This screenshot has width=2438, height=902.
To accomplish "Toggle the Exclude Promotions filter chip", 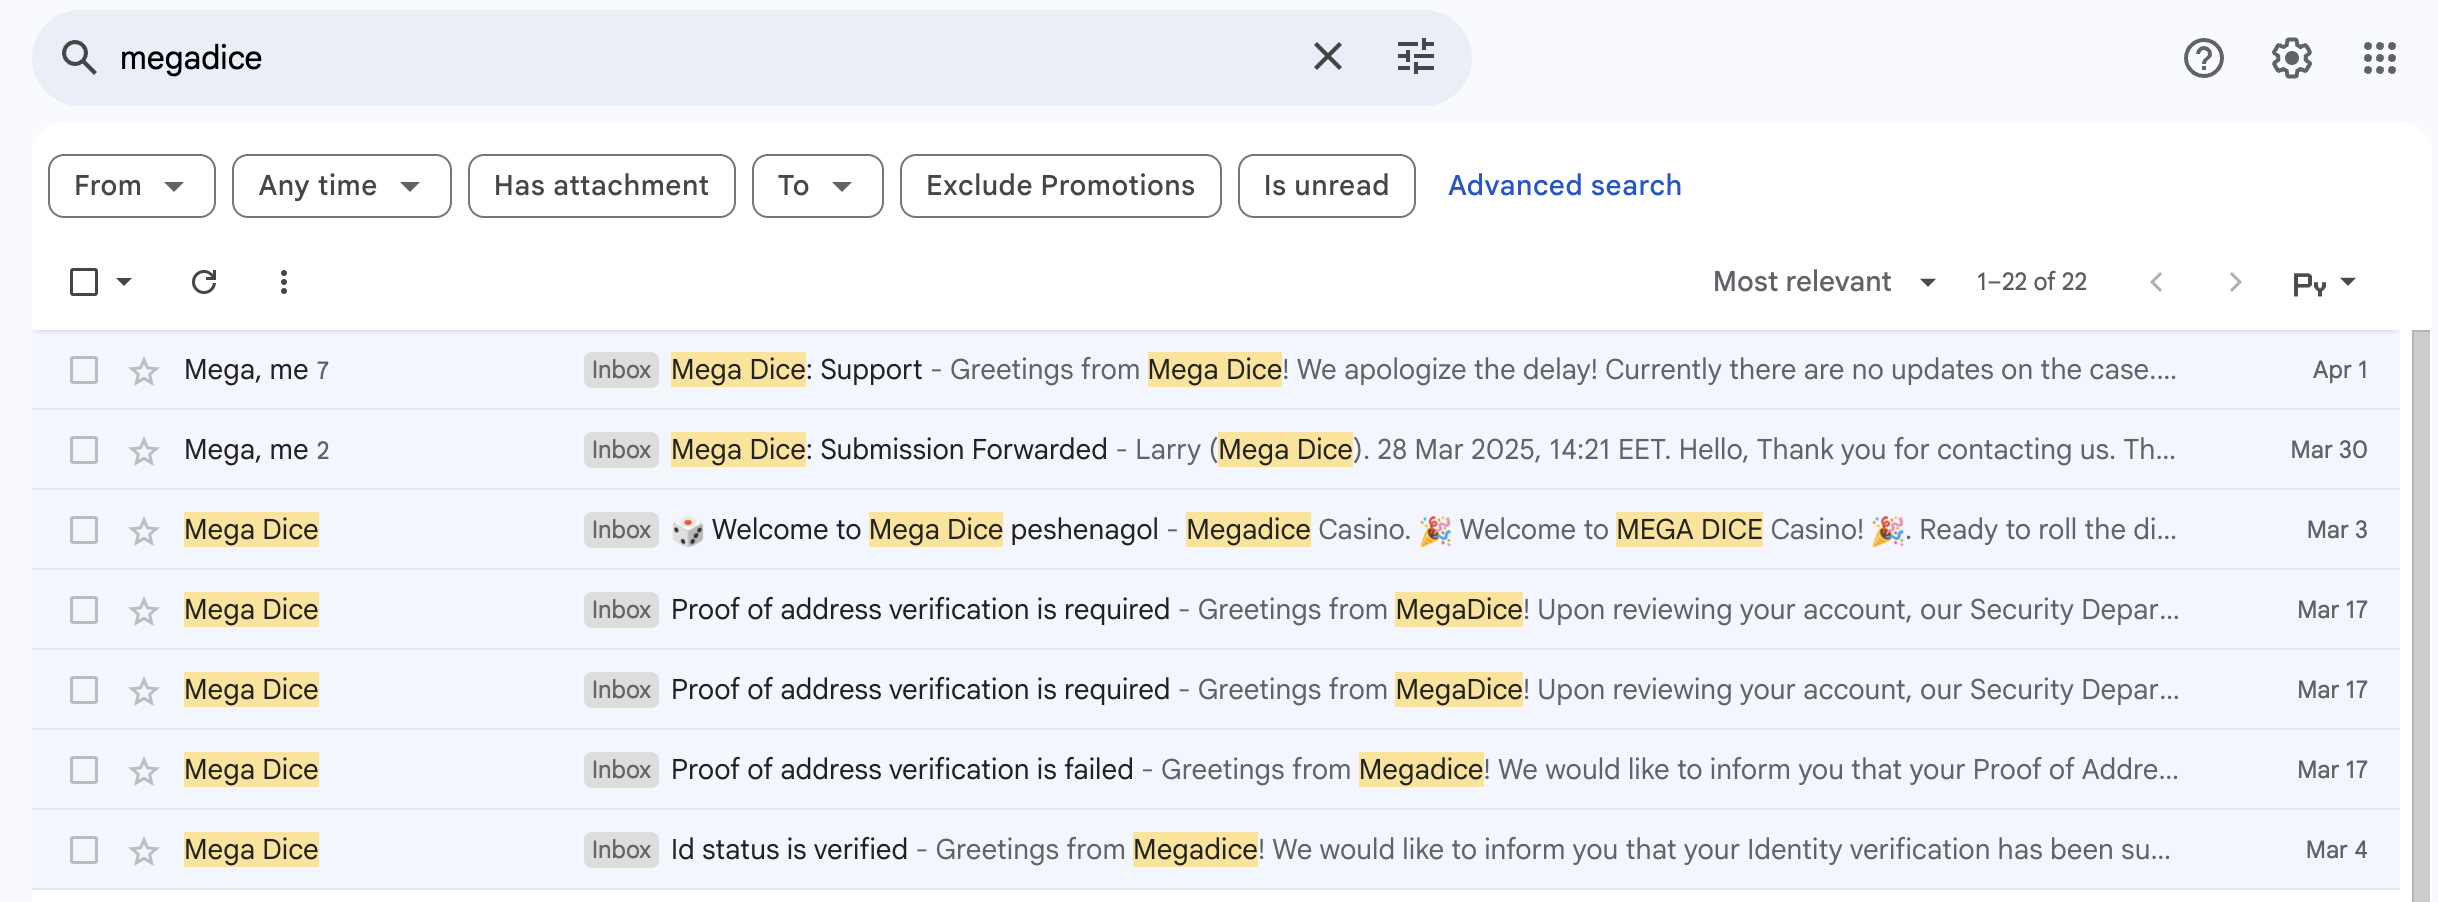I will (x=1061, y=186).
